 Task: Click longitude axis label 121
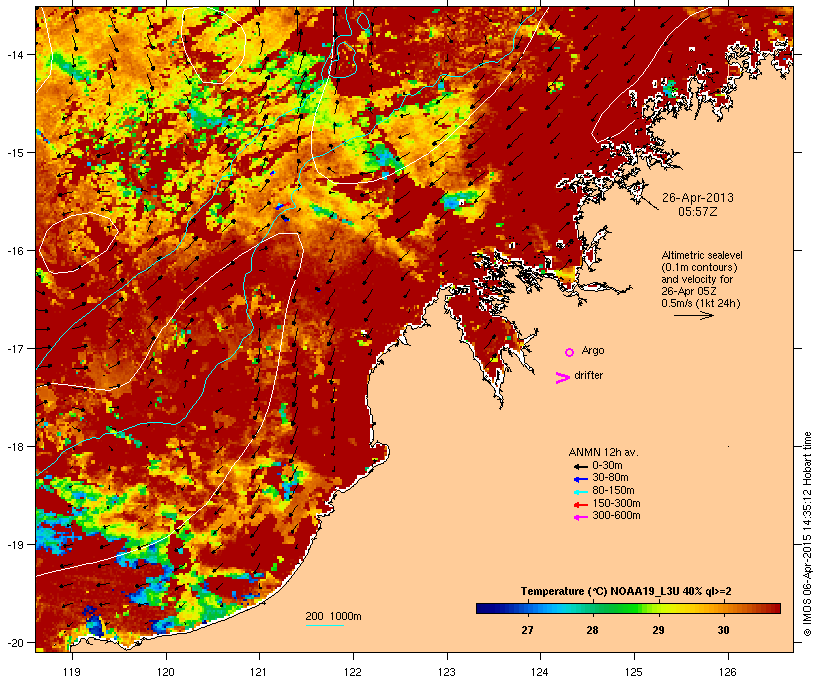[x=259, y=672]
